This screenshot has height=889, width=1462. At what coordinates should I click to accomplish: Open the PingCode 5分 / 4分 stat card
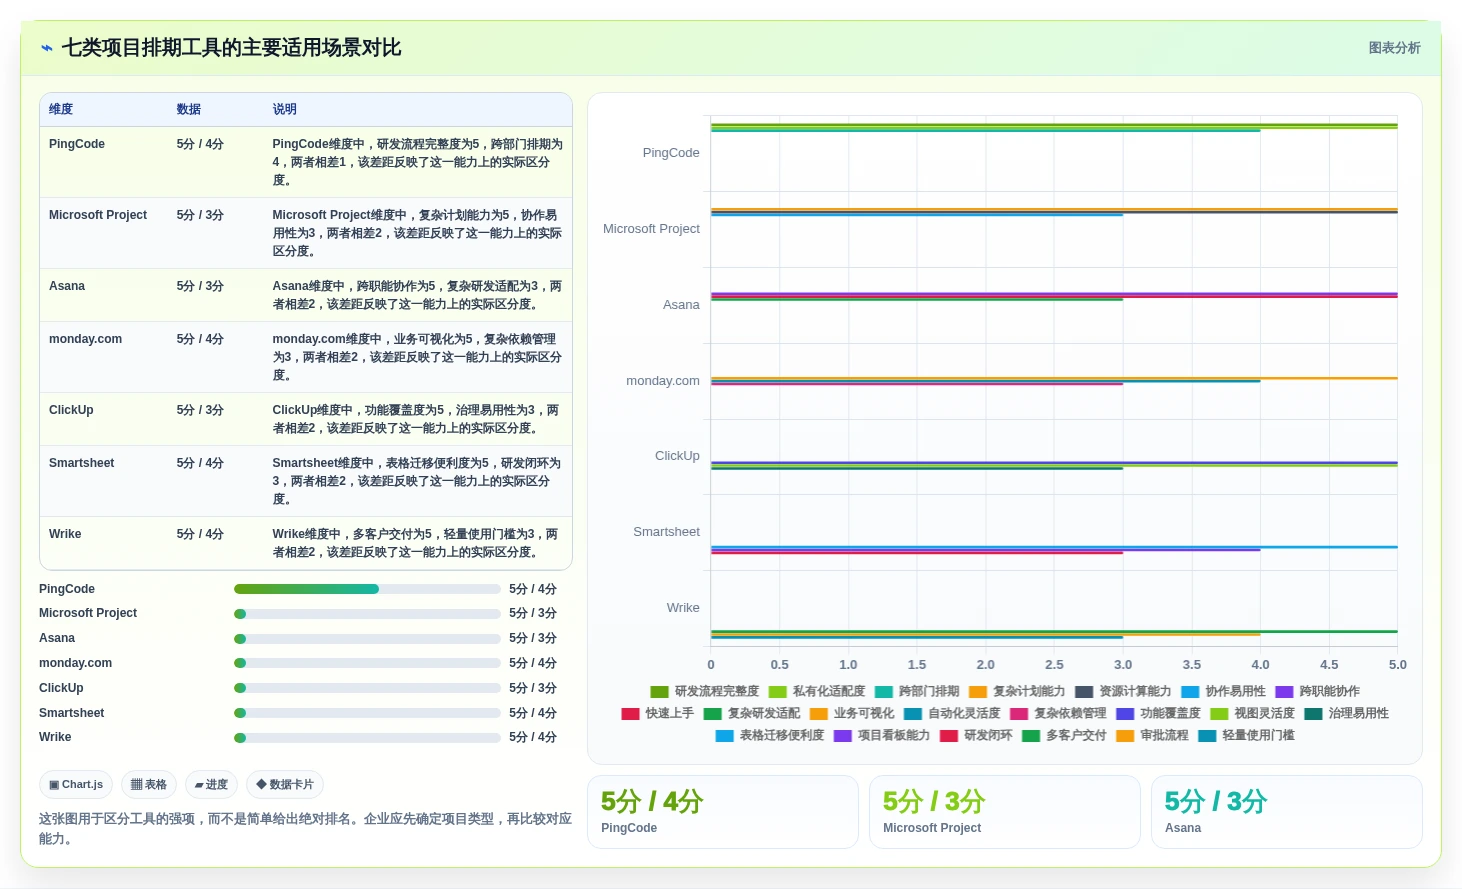723,812
